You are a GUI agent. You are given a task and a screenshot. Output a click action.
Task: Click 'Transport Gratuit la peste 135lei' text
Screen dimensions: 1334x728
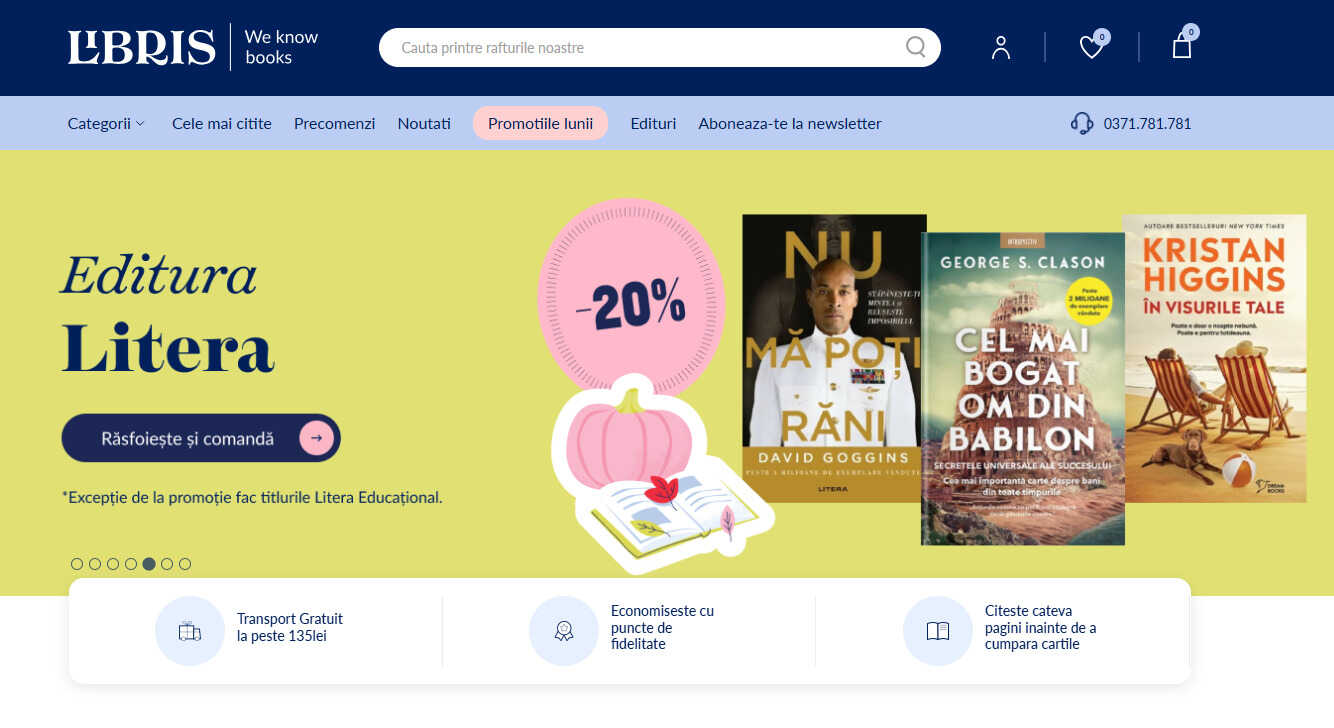point(290,627)
